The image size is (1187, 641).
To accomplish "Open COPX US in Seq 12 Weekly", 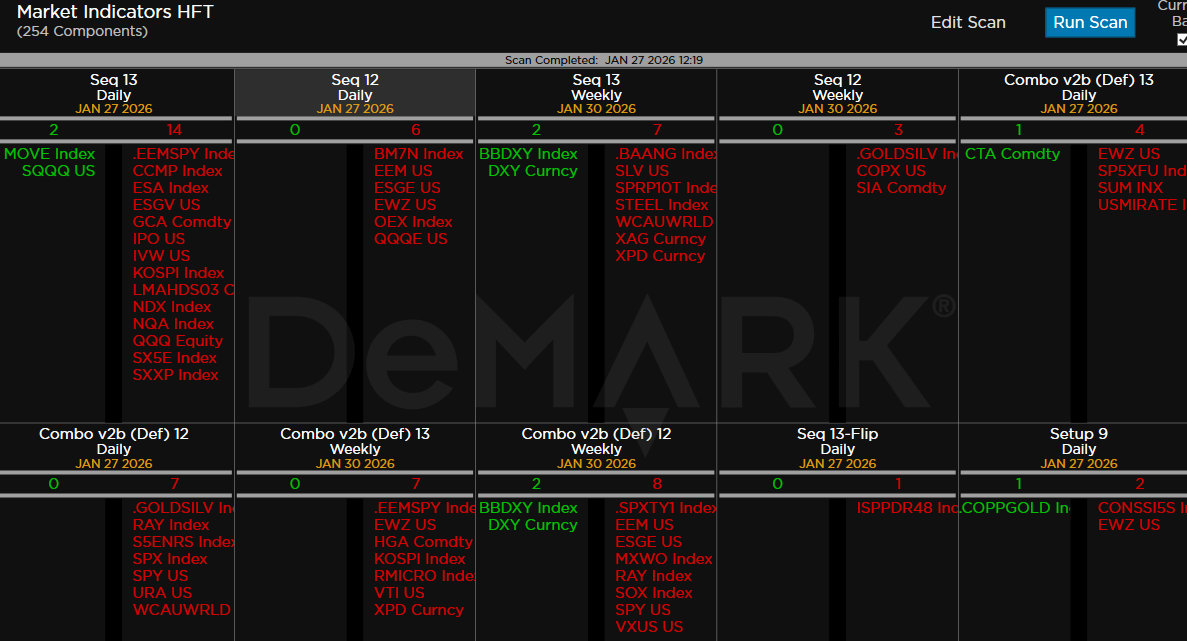I will [x=891, y=171].
